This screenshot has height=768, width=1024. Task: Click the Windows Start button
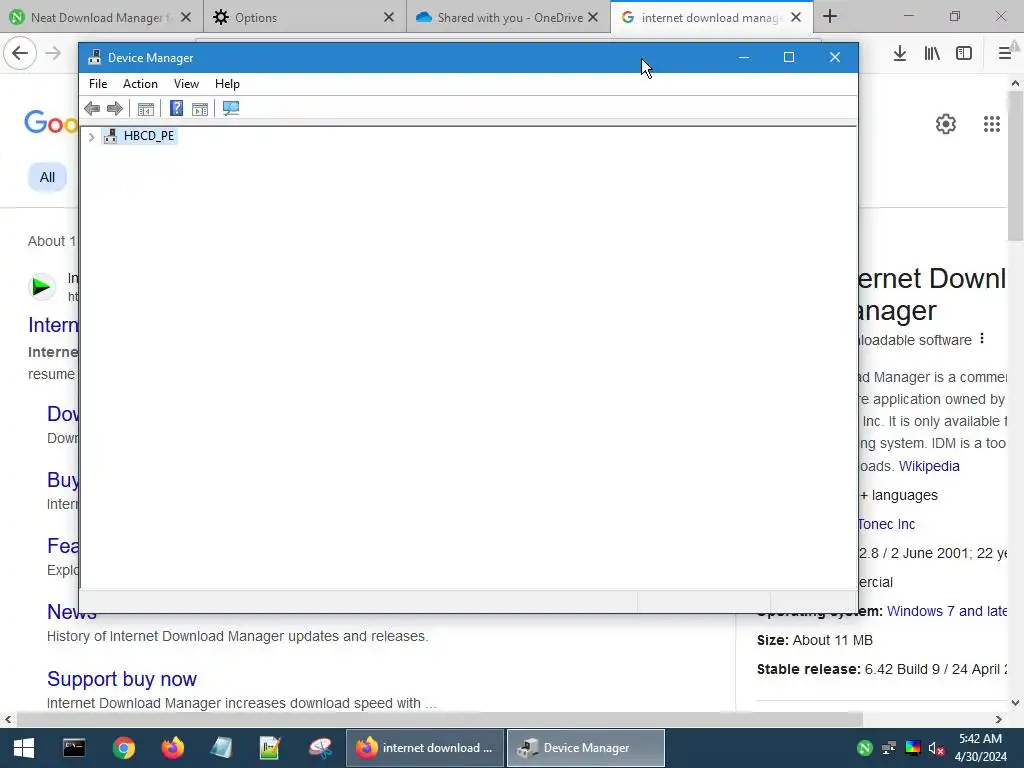tap(24, 748)
